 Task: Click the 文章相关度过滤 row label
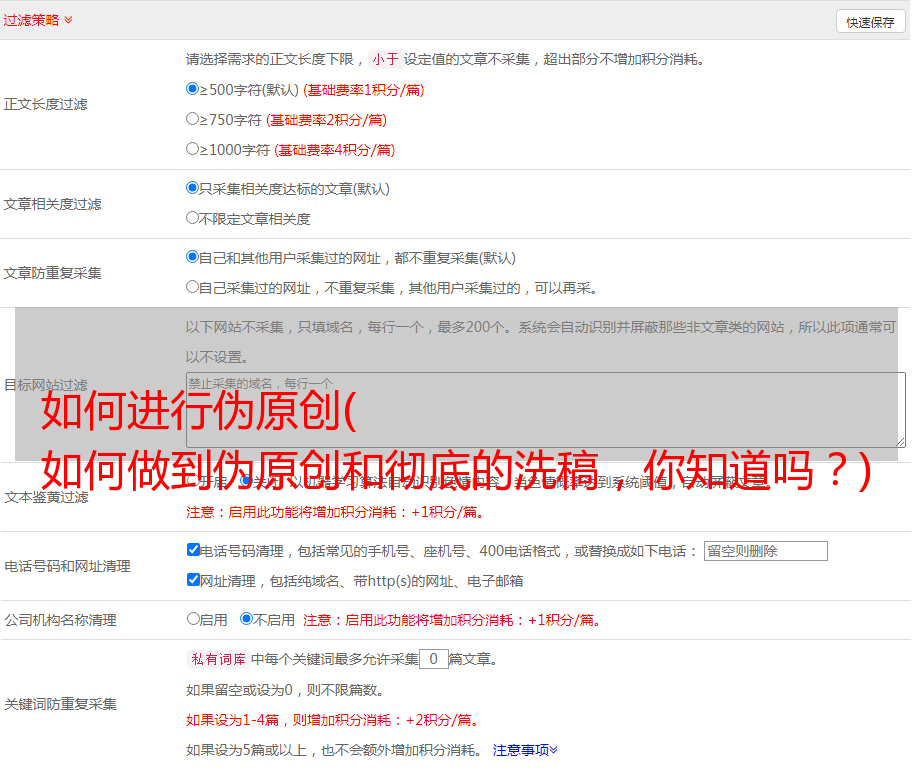(x=52, y=204)
